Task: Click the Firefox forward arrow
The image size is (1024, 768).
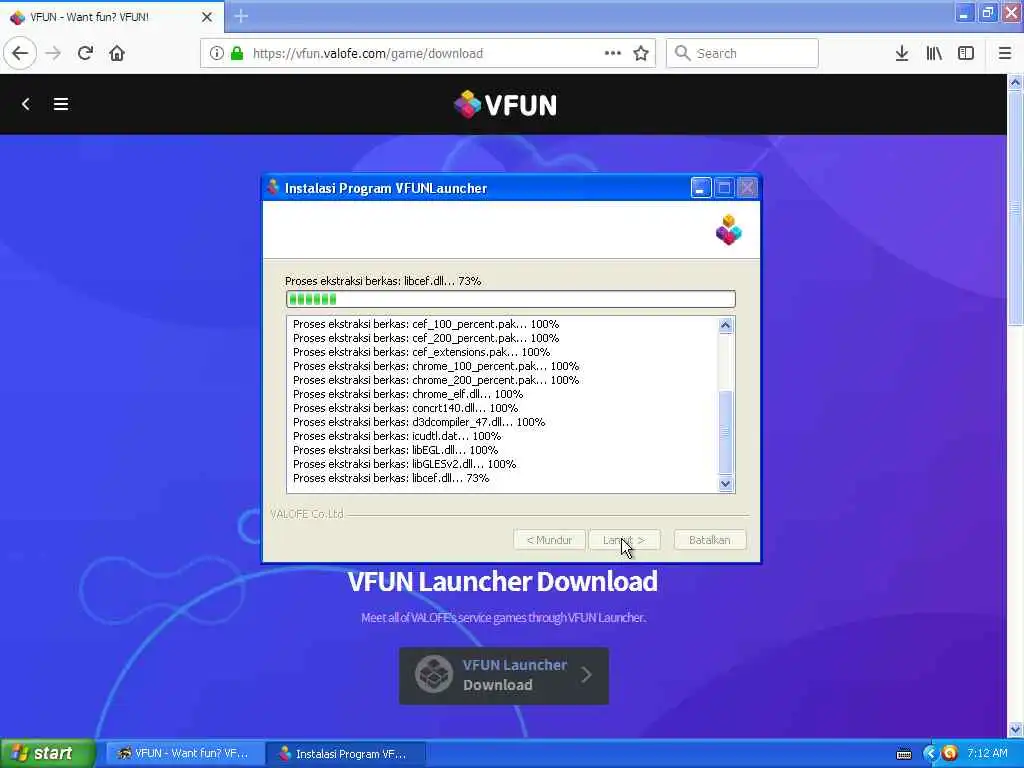Action: (x=53, y=53)
